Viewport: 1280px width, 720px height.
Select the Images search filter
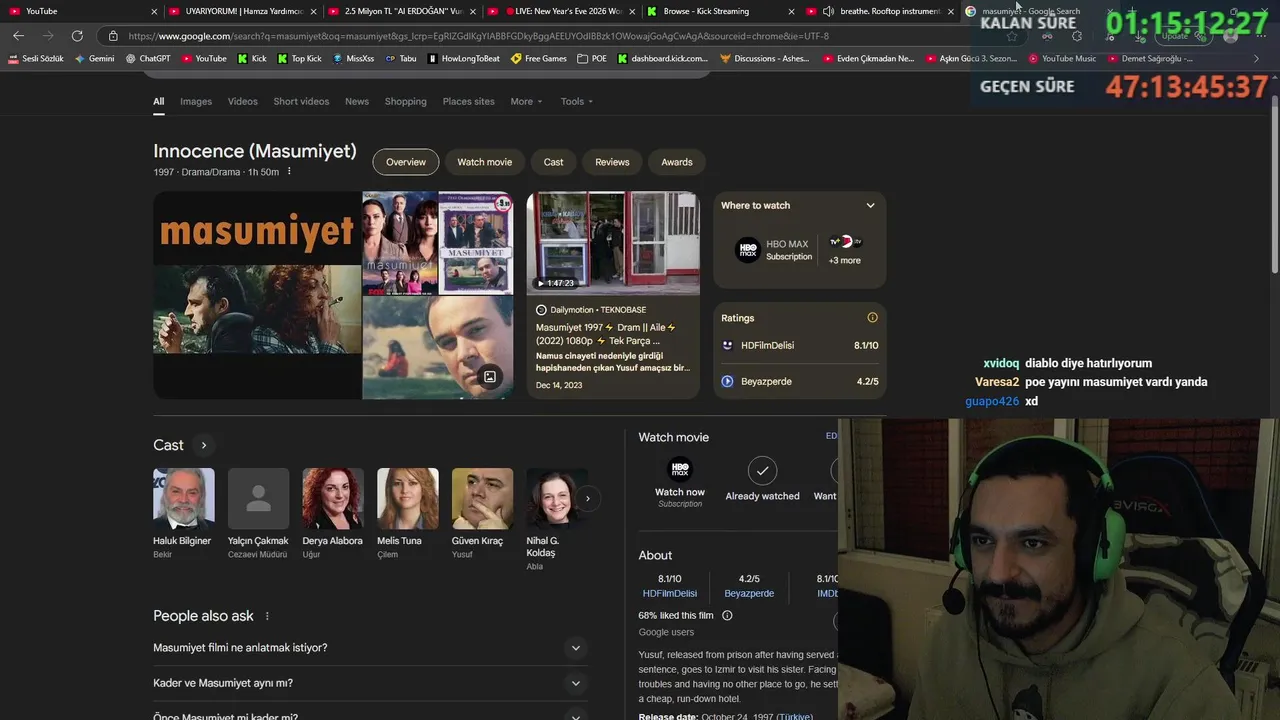tap(196, 101)
